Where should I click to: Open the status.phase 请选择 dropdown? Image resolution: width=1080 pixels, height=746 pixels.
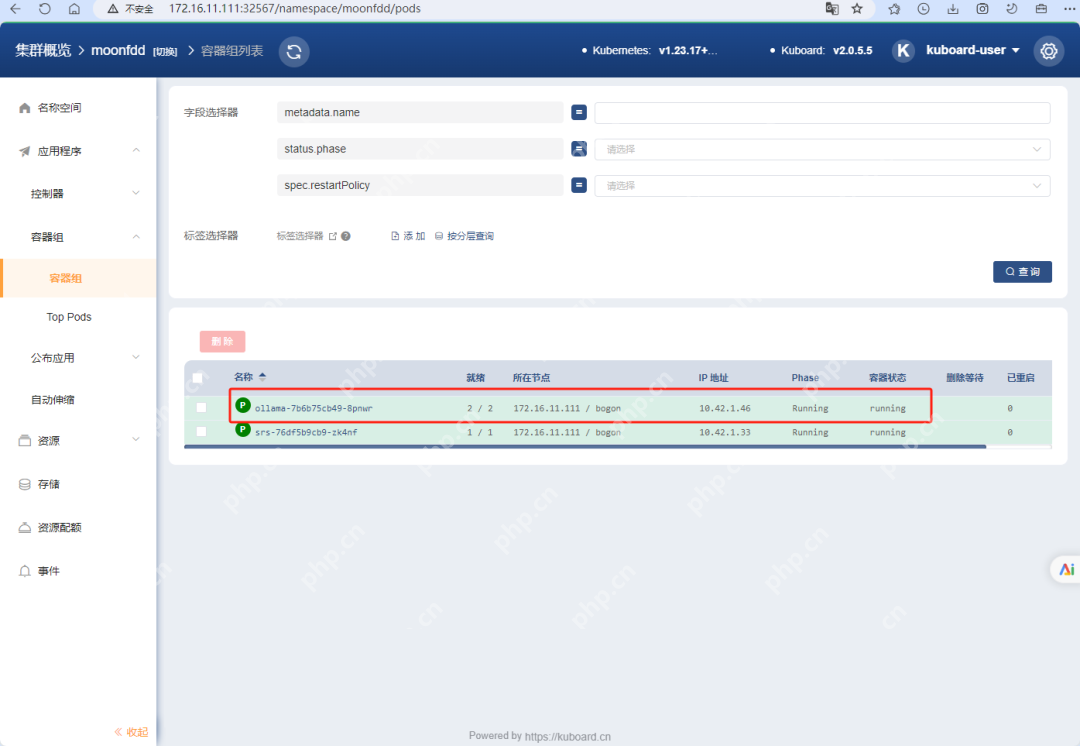(822, 148)
